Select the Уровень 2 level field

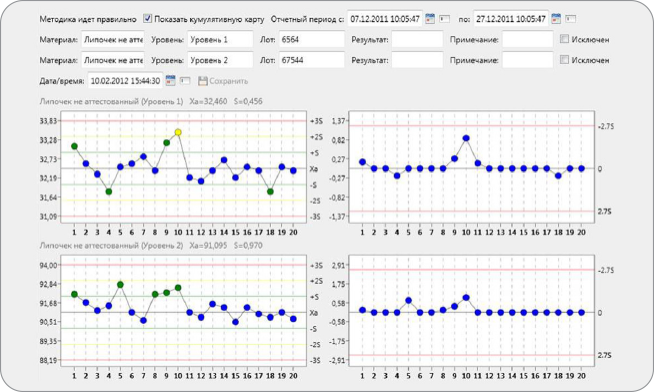click(220, 60)
